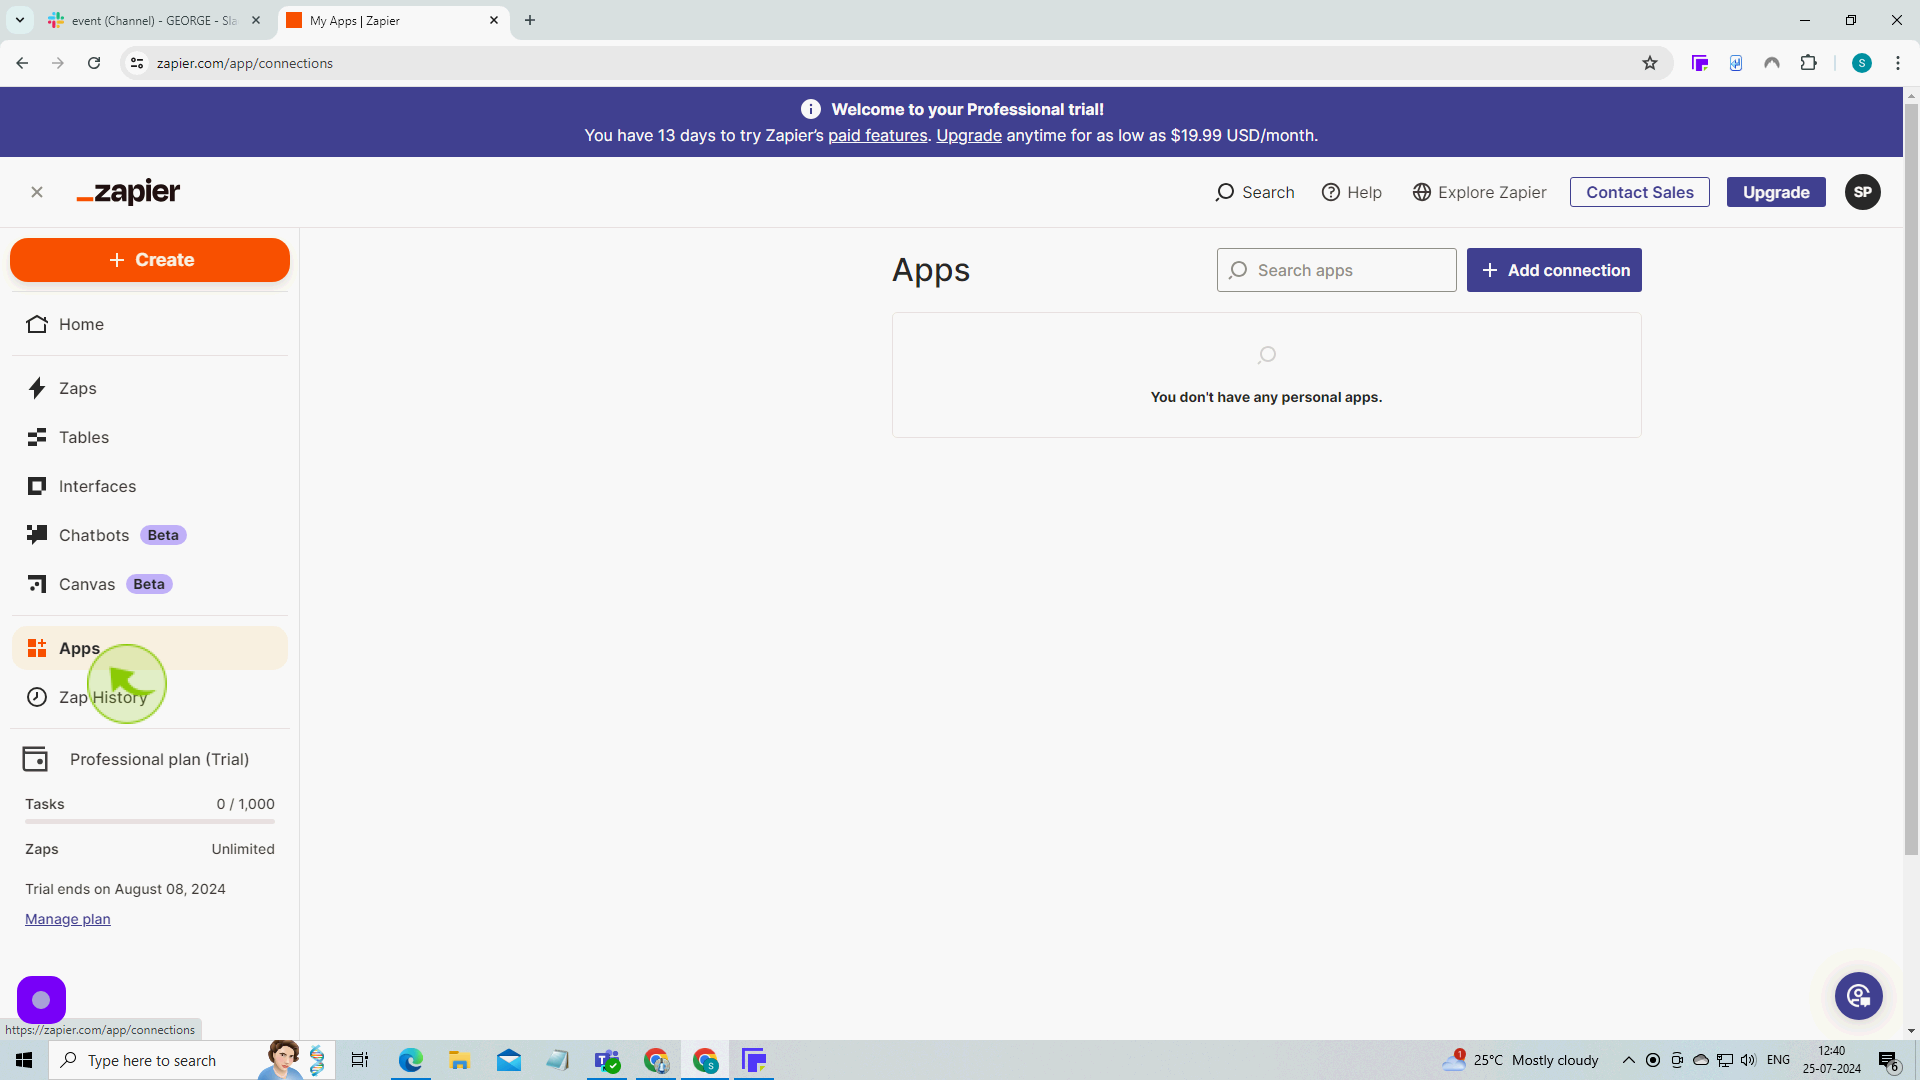1920x1080 pixels.
Task: Click the orange Create button
Action: (150, 260)
